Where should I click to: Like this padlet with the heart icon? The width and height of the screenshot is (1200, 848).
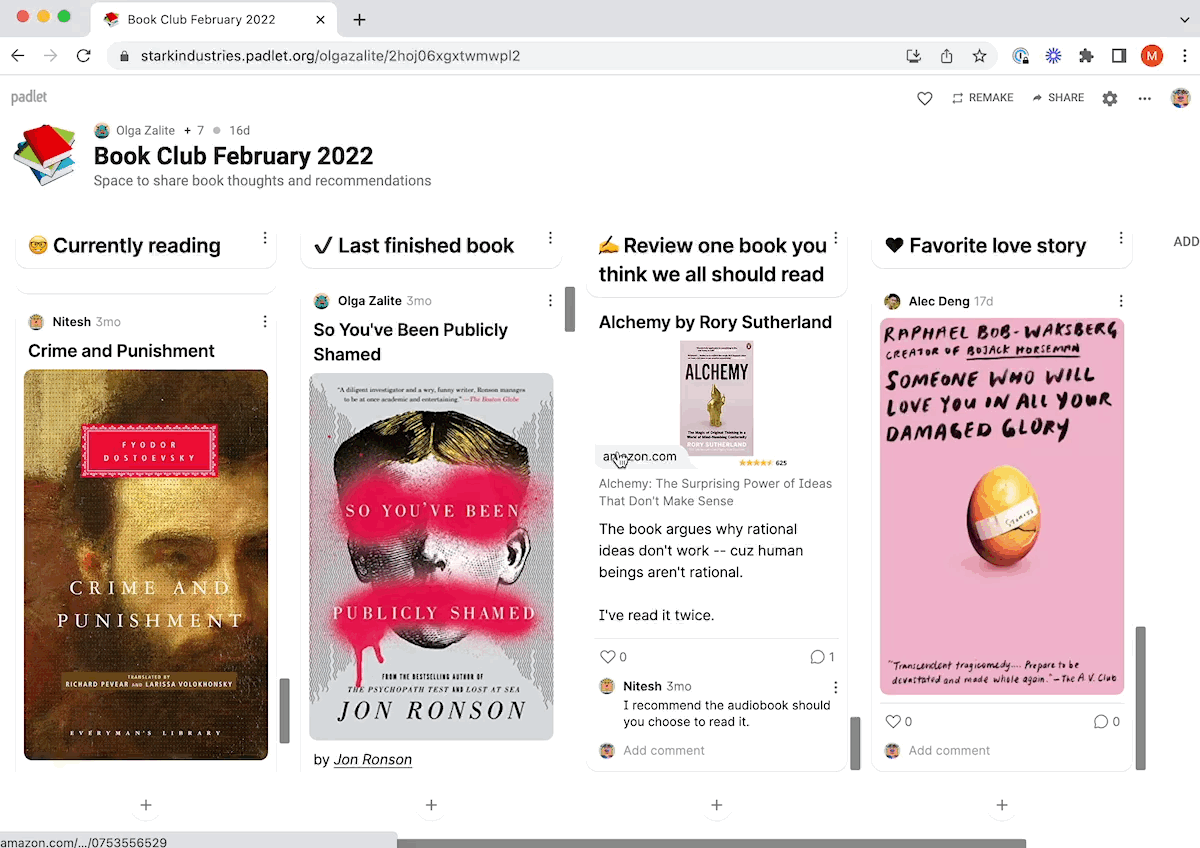pyautogui.click(x=925, y=98)
